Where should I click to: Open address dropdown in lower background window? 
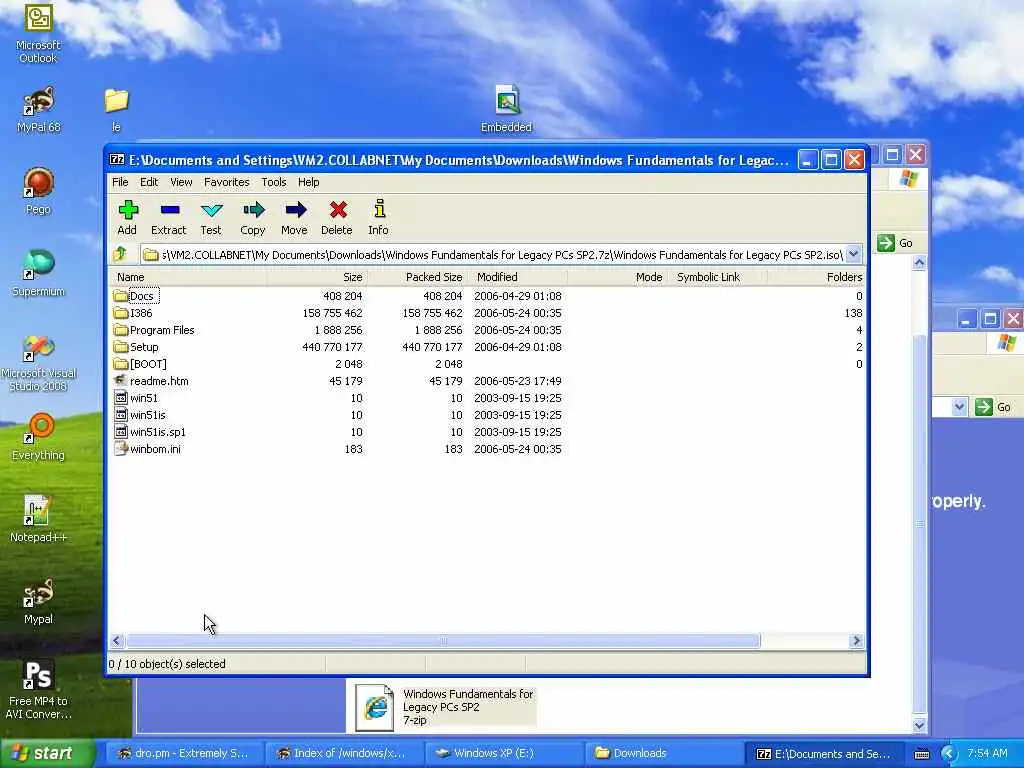[x=959, y=407]
